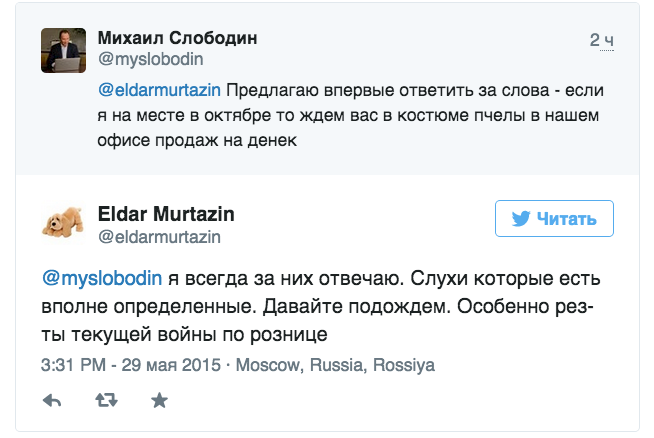654x438 pixels.
Task: Click the gray @myslobodin handle under Михаил Слободин
Action: [x=151, y=59]
